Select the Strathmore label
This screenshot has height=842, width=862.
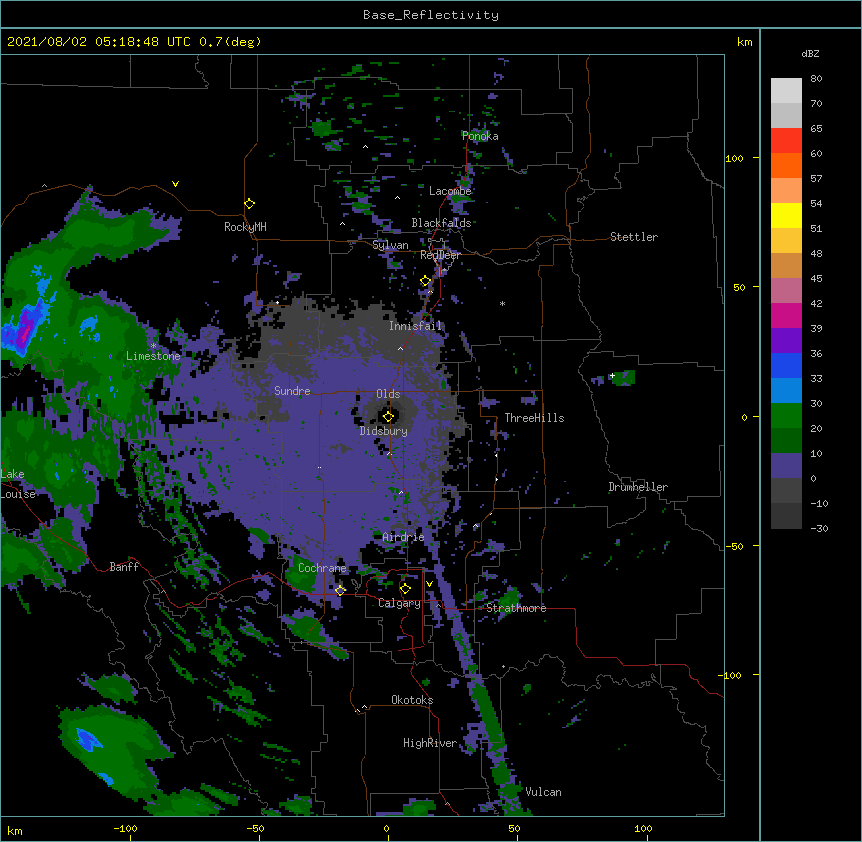coord(516,608)
